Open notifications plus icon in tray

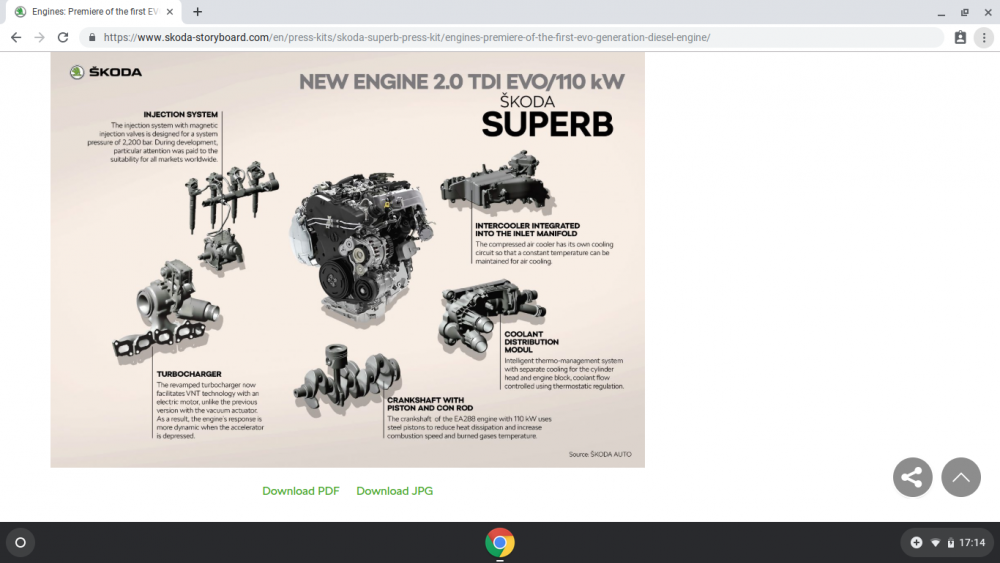[x=916, y=543]
